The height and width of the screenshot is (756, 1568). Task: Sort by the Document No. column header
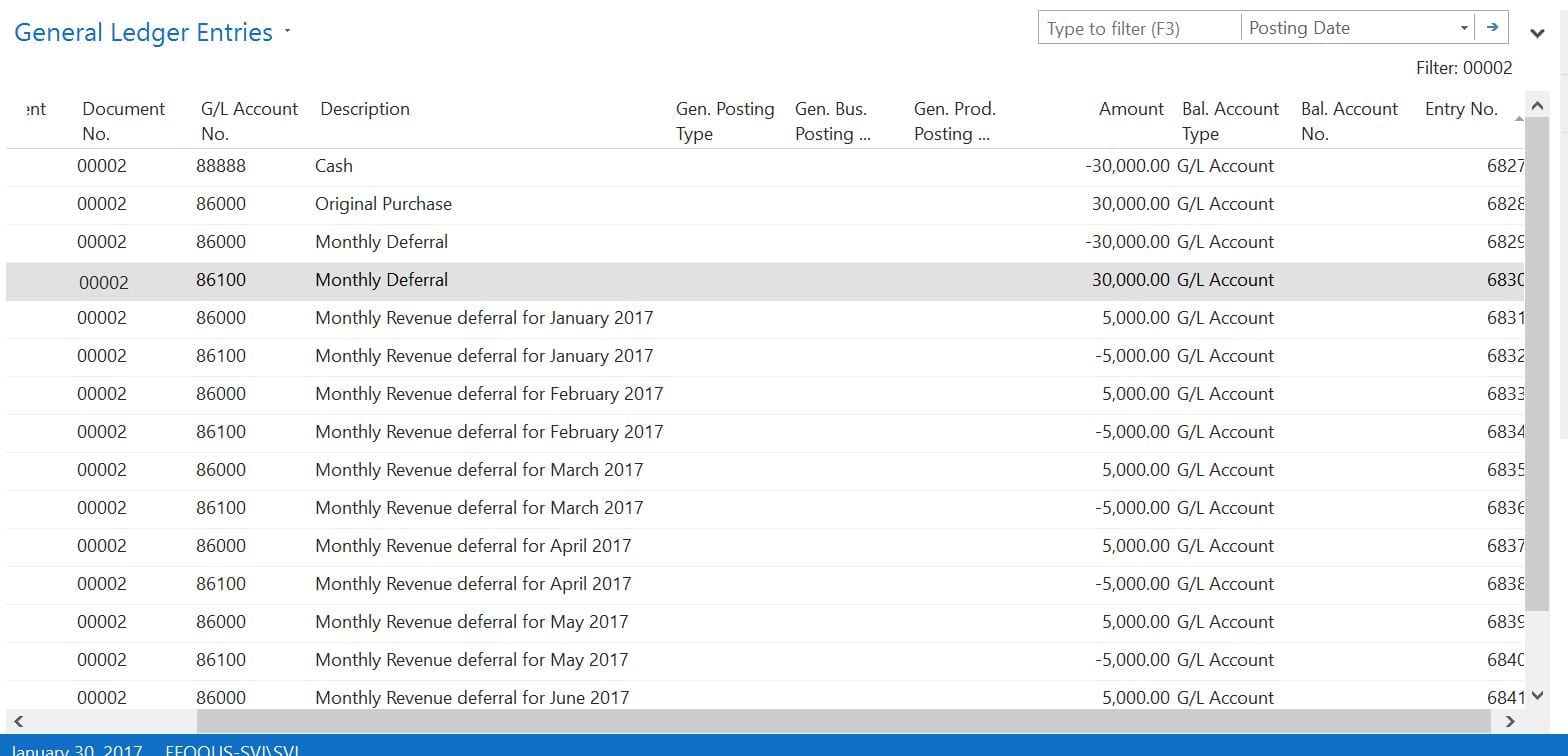point(123,121)
